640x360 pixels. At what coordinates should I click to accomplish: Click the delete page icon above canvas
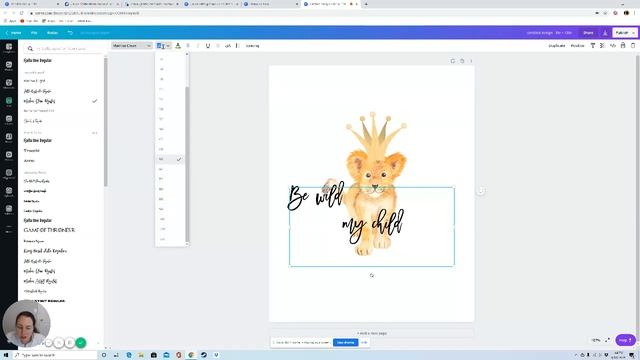[462, 61]
